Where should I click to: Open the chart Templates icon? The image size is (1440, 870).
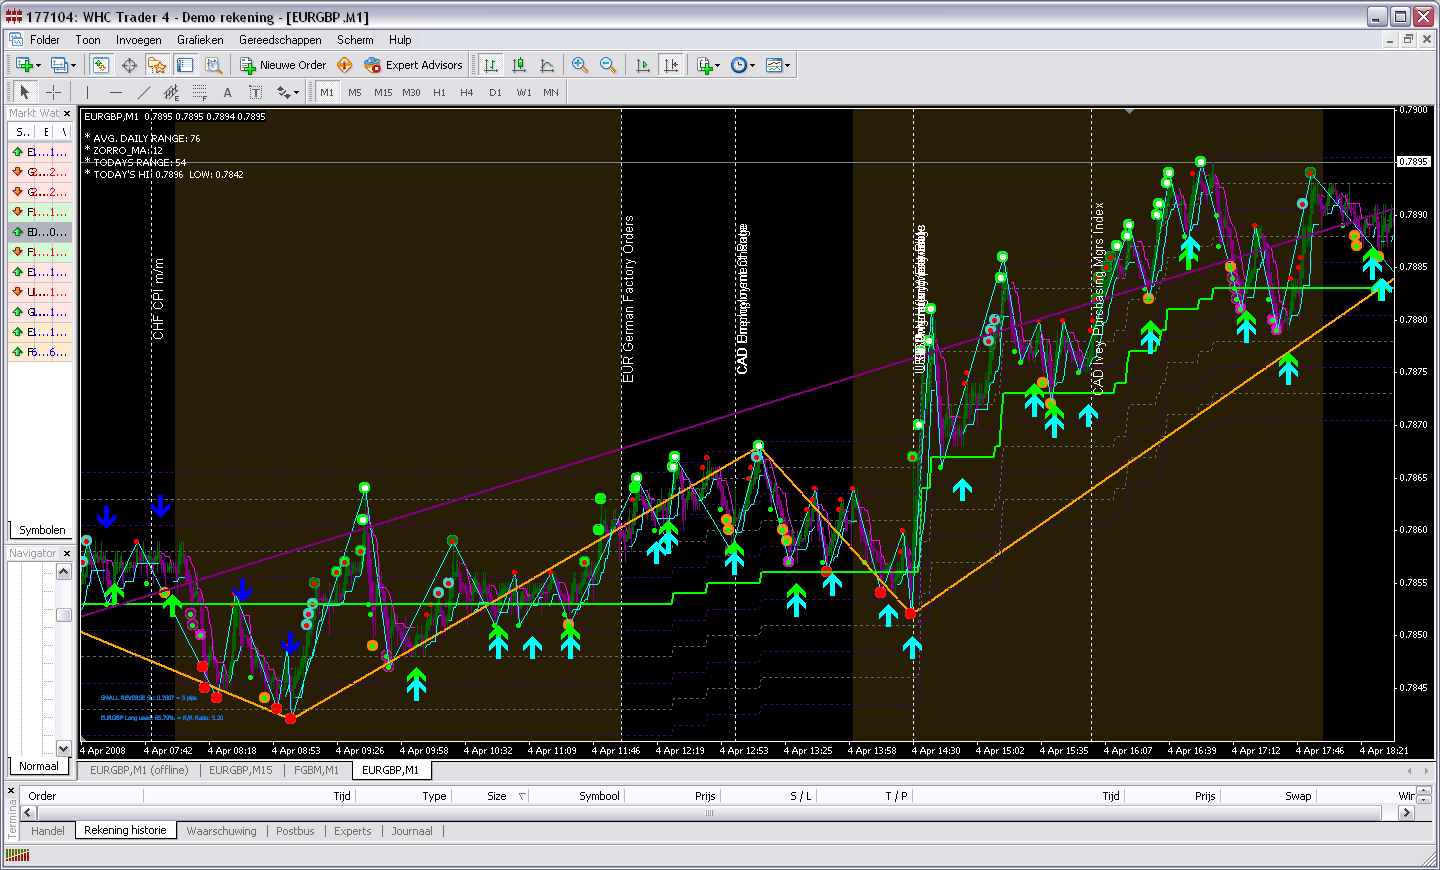pos(774,65)
